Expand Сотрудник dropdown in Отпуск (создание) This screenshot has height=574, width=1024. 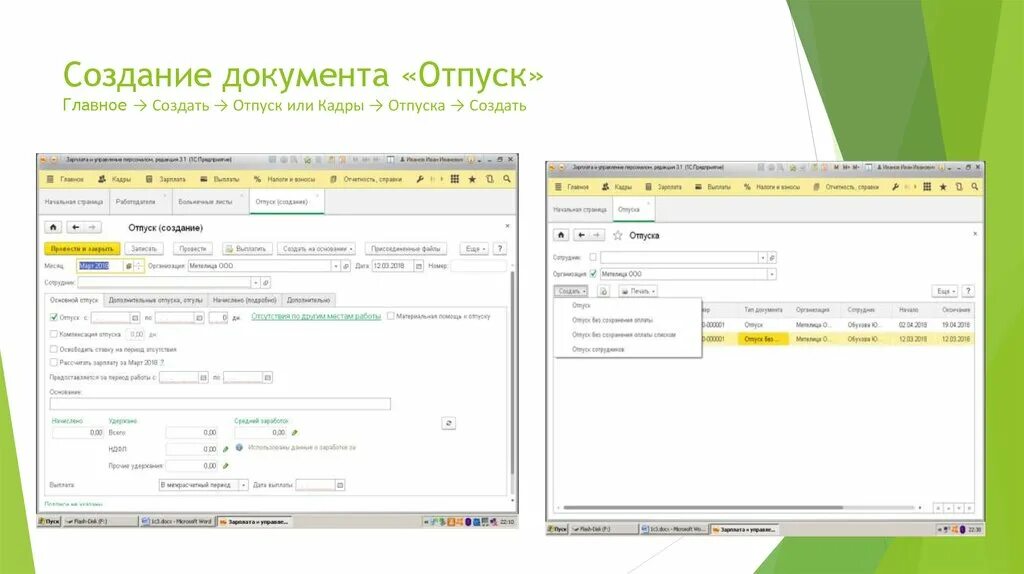255,283
